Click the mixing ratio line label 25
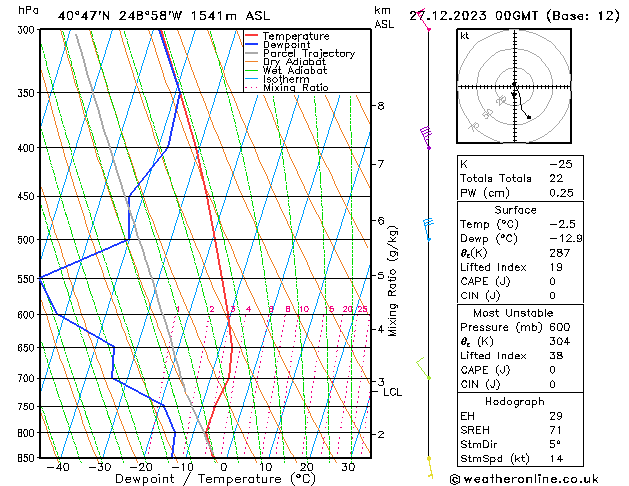 (362, 309)
